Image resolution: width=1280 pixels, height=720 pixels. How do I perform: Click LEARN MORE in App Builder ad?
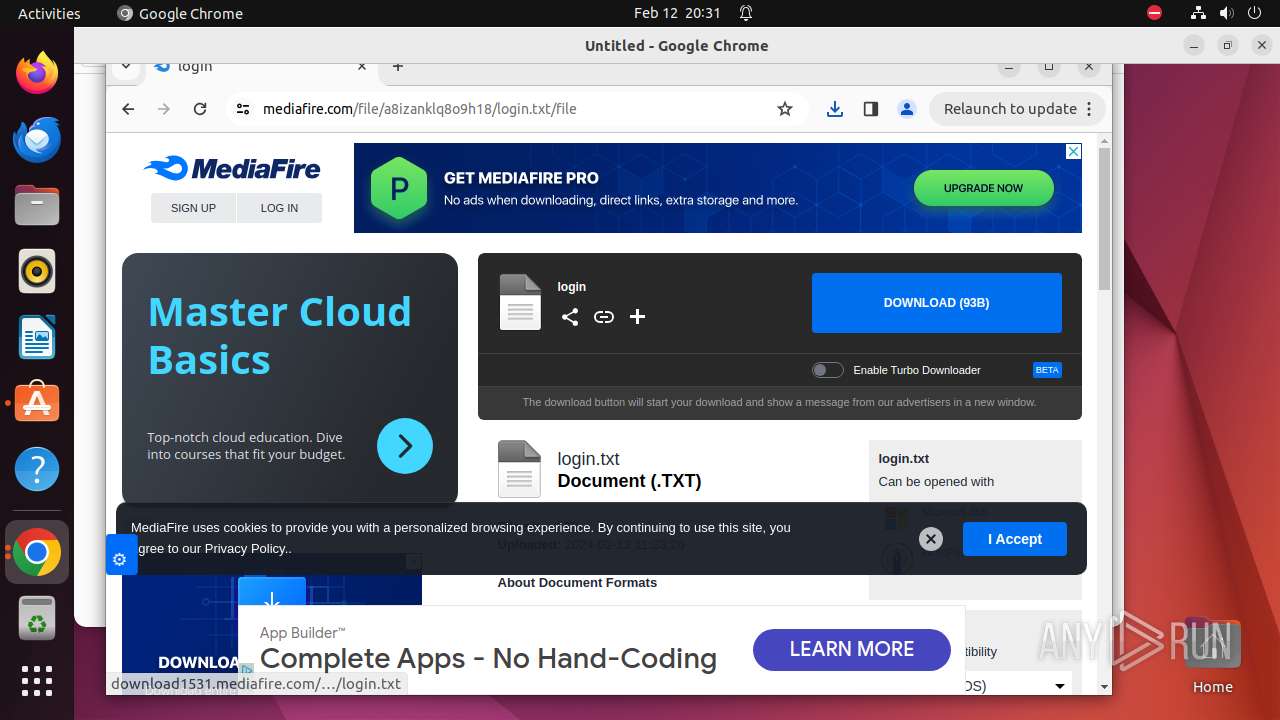click(x=851, y=650)
